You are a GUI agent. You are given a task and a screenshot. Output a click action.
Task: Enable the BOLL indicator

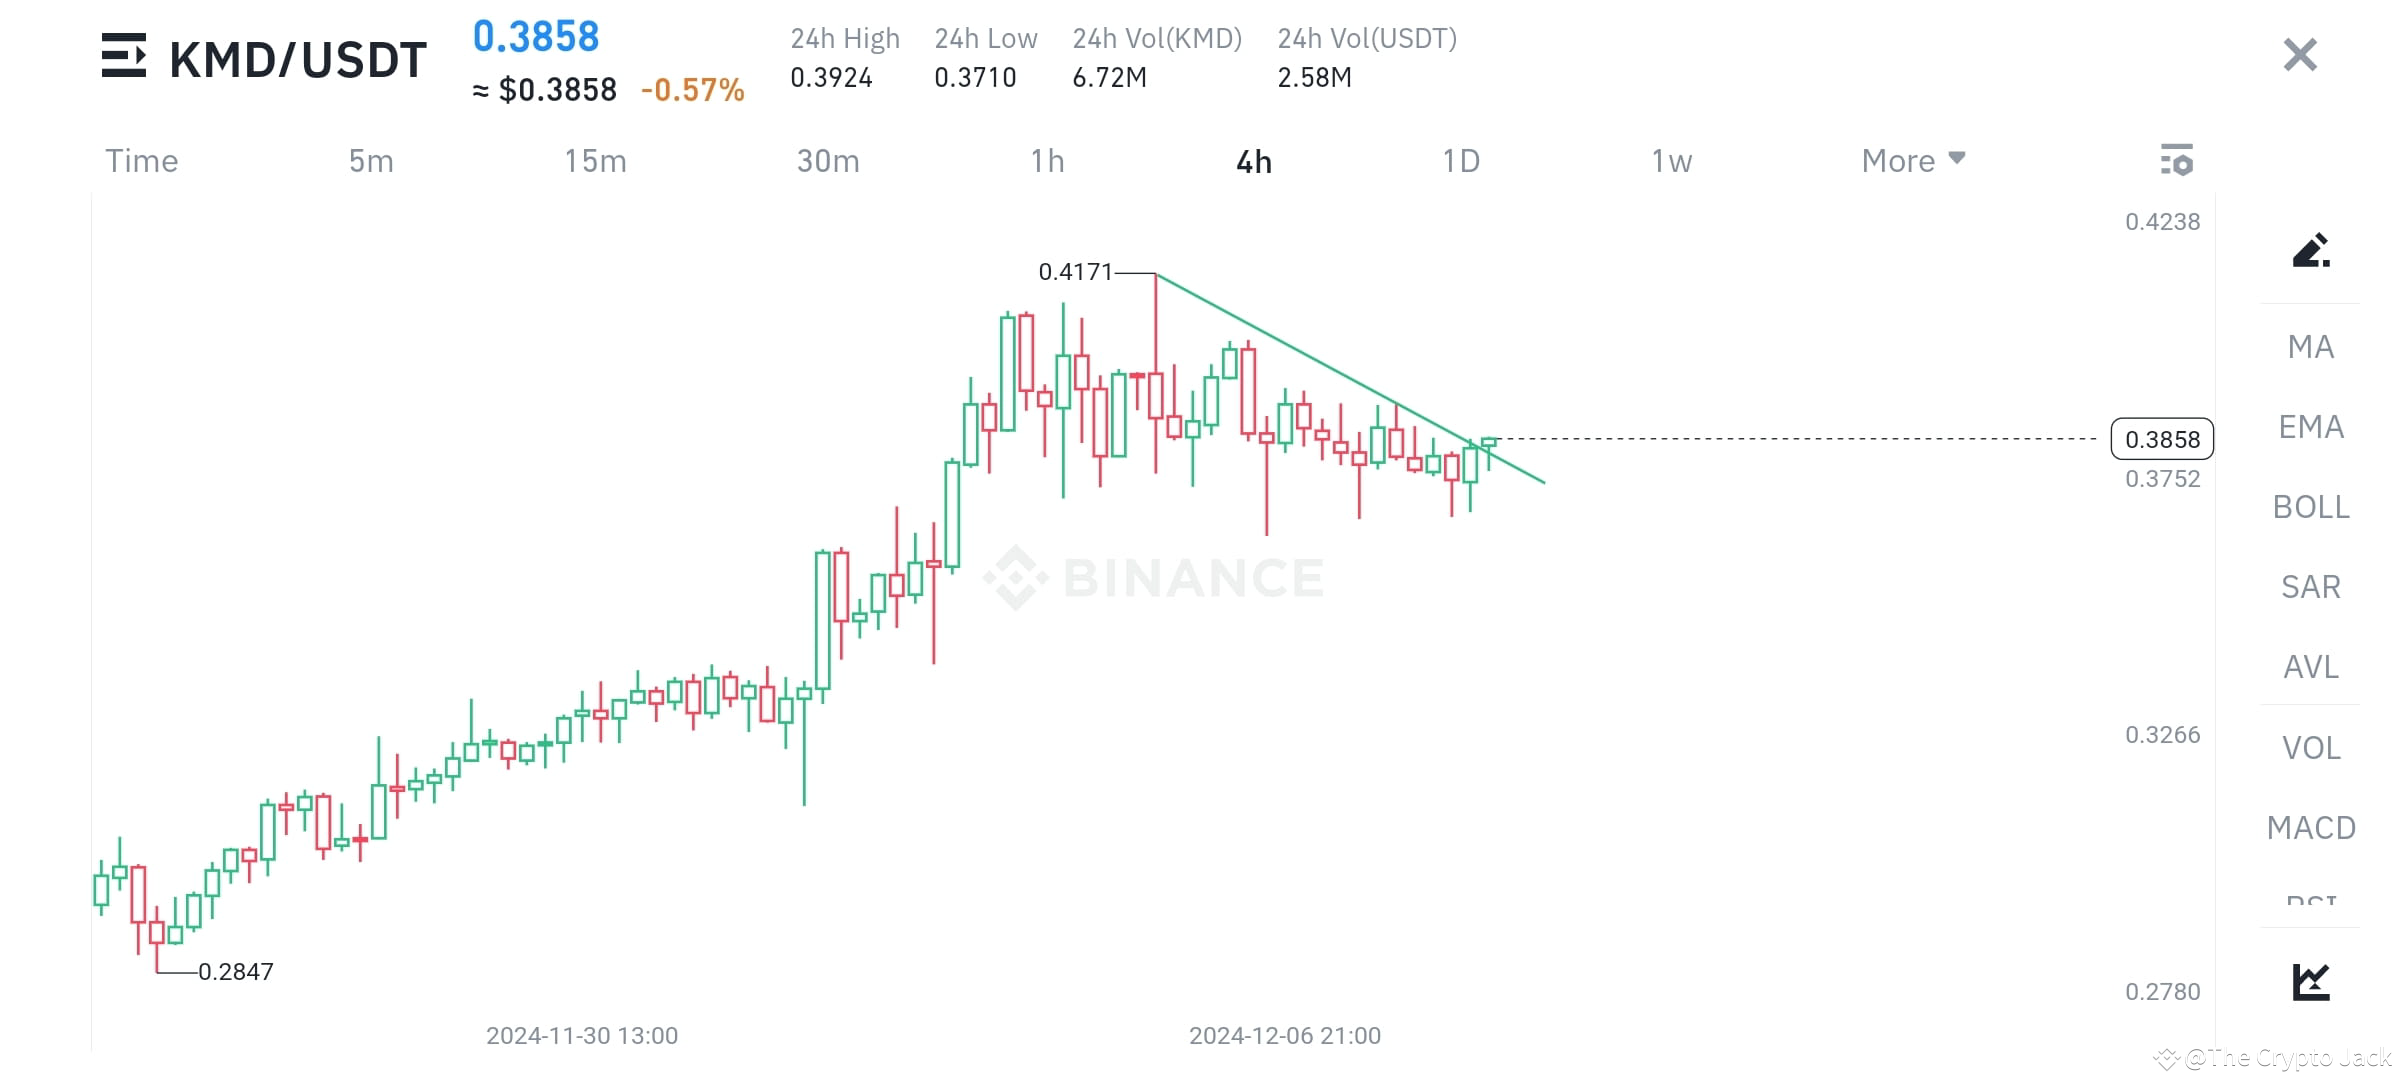point(2310,507)
